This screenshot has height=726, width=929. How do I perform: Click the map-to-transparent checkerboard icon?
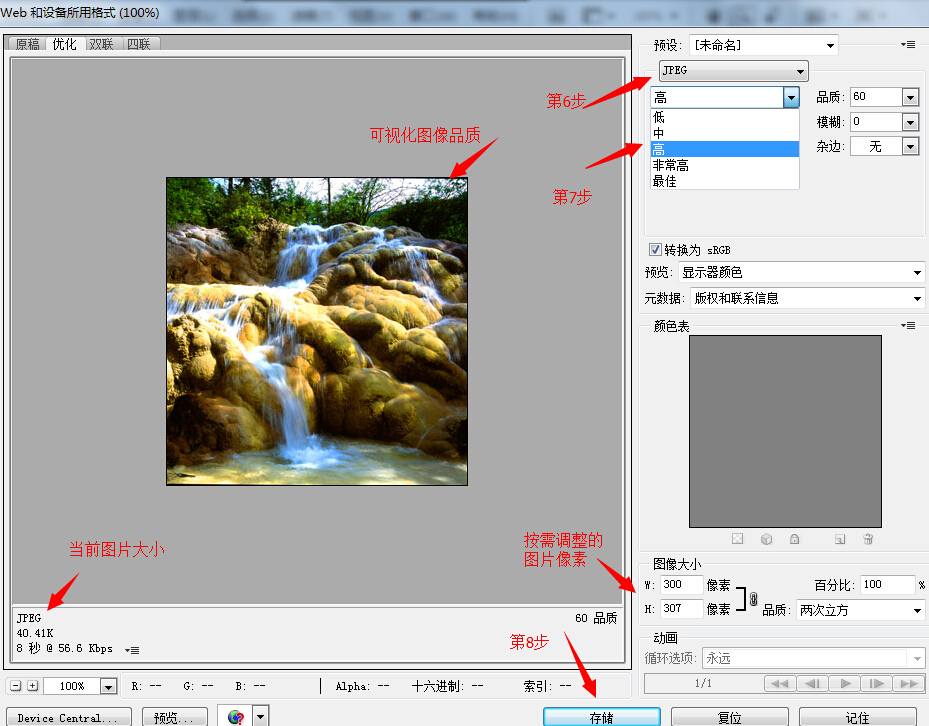[737, 539]
